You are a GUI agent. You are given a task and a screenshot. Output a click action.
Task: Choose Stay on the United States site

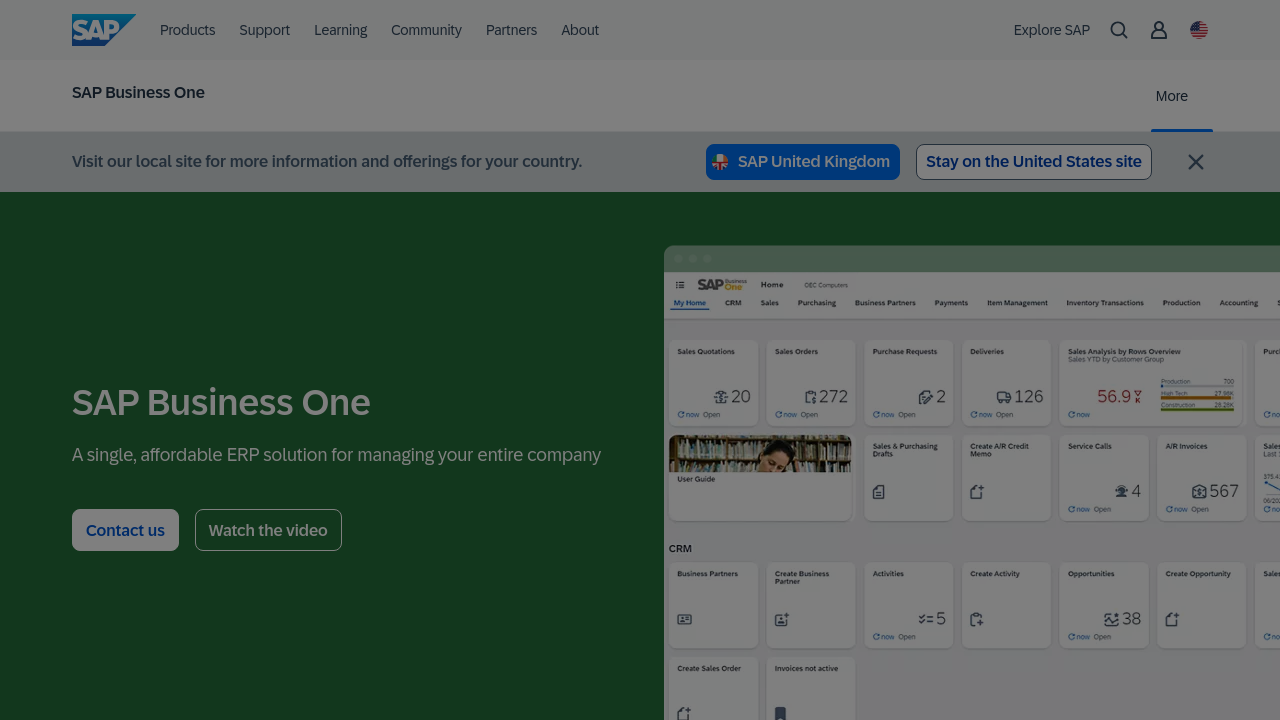tap(1033, 162)
